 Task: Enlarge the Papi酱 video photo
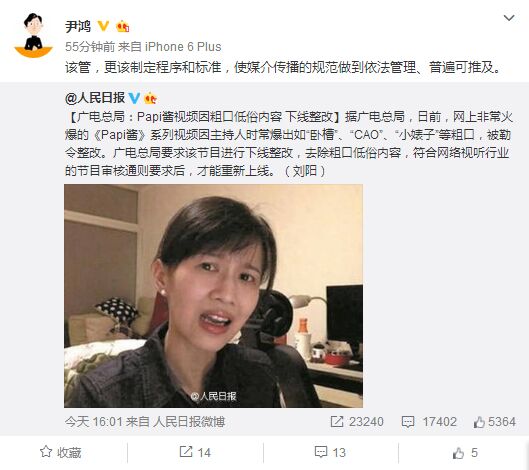(x=213, y=296)
